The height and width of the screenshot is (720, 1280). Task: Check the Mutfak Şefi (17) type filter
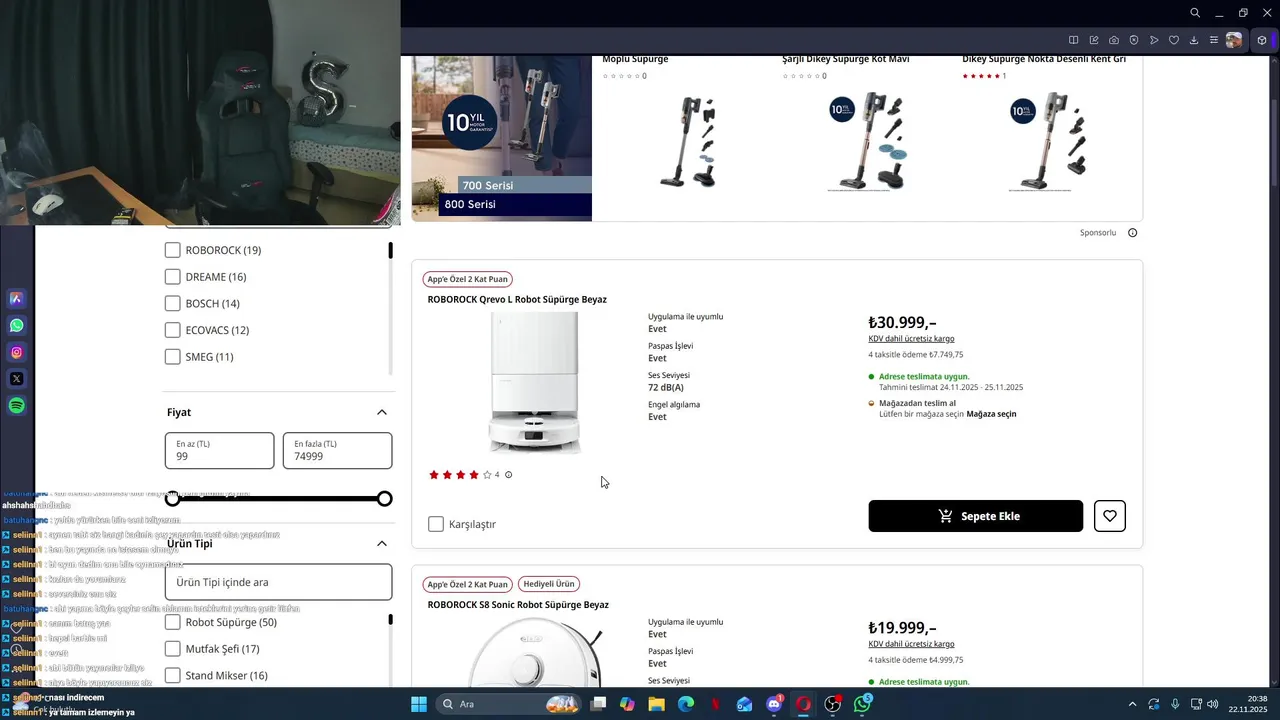(173, 649)
